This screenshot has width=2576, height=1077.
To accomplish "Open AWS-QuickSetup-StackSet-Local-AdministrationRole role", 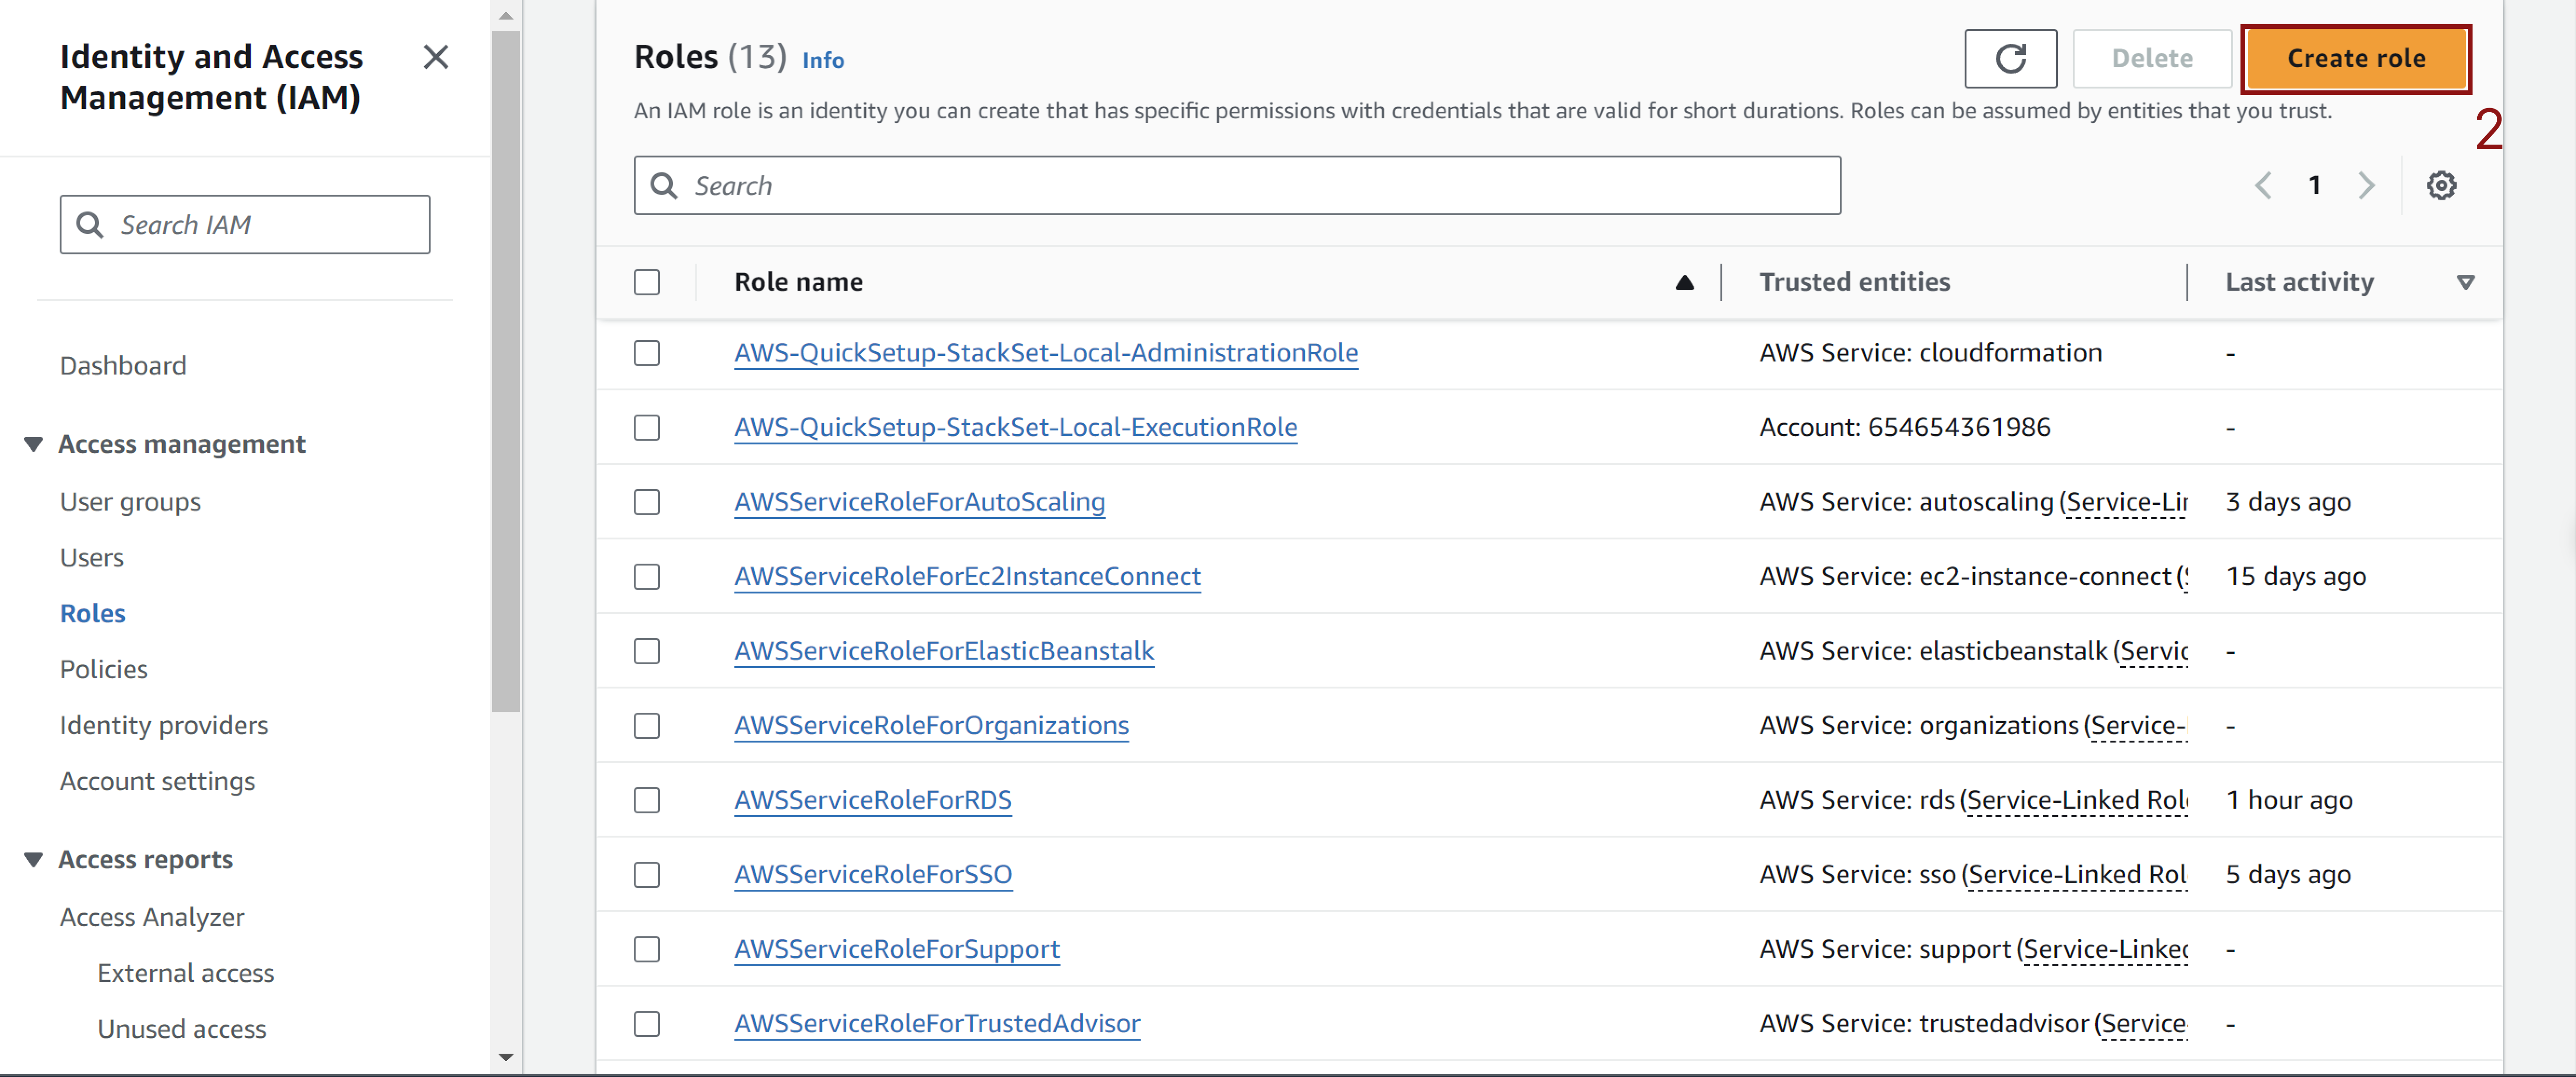I will tap(1046, 353).
